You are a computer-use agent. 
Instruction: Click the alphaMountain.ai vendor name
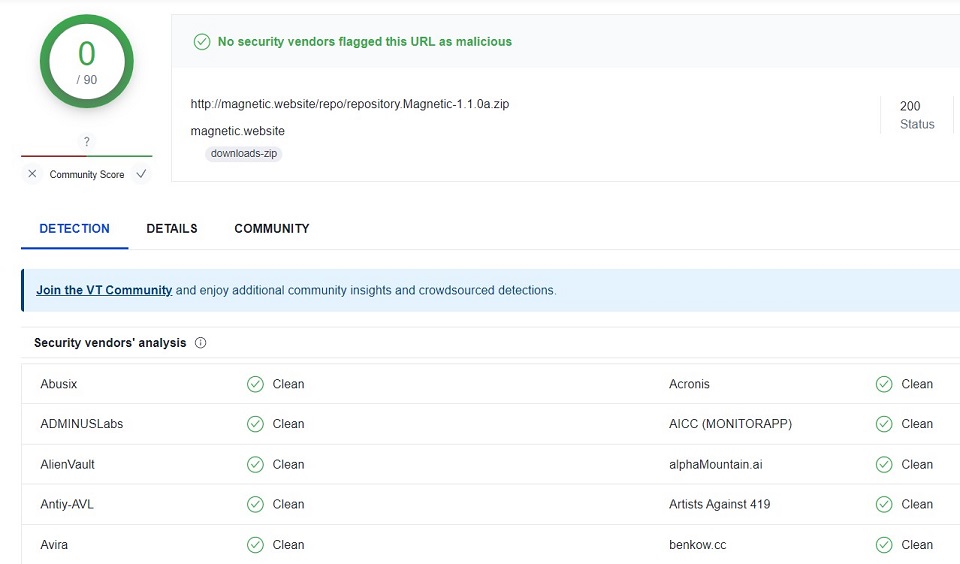(x=716, y=464)
